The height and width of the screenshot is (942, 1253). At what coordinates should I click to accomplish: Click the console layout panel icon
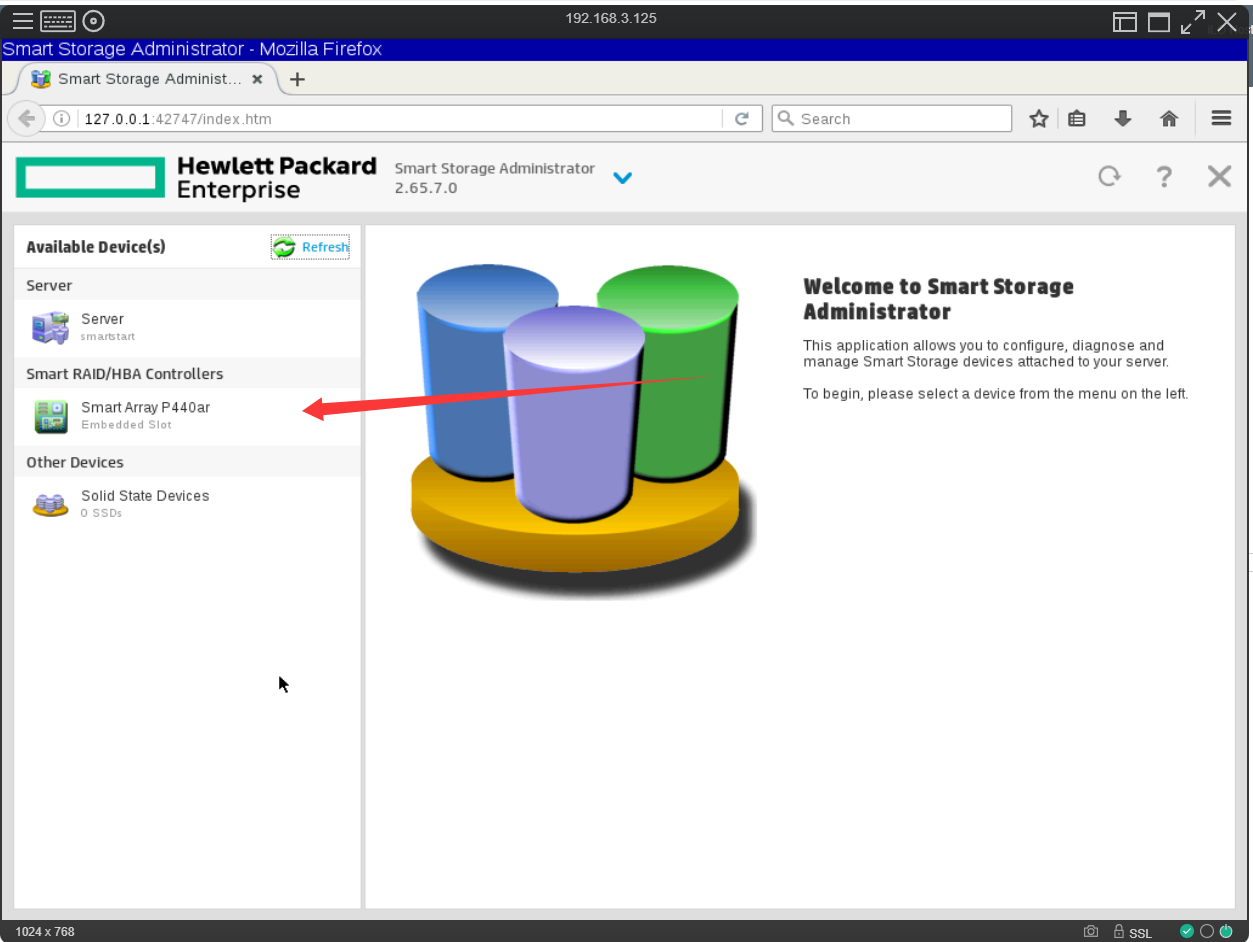(1125, 22)
